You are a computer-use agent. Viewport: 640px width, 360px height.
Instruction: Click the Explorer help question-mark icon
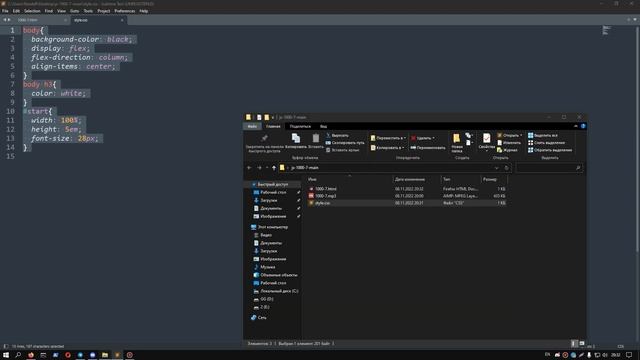point(583,127)
